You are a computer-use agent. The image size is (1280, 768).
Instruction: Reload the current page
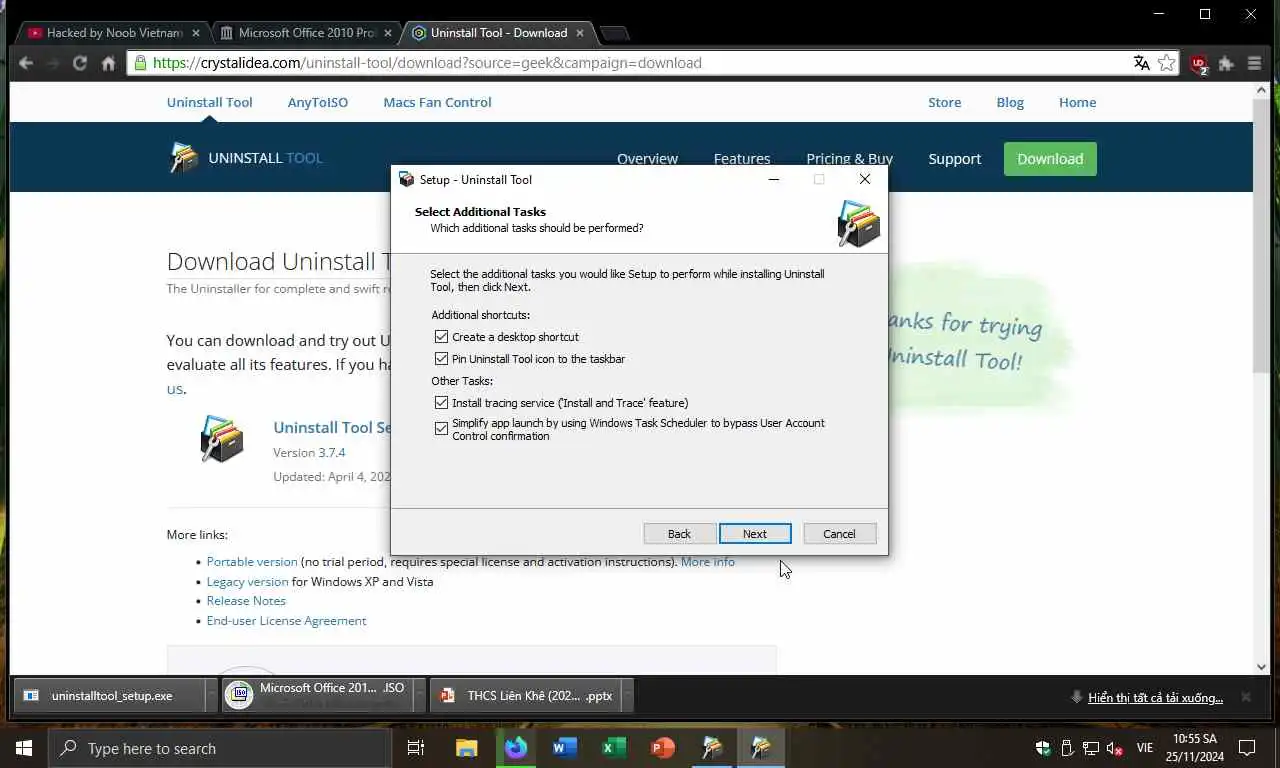80,63
